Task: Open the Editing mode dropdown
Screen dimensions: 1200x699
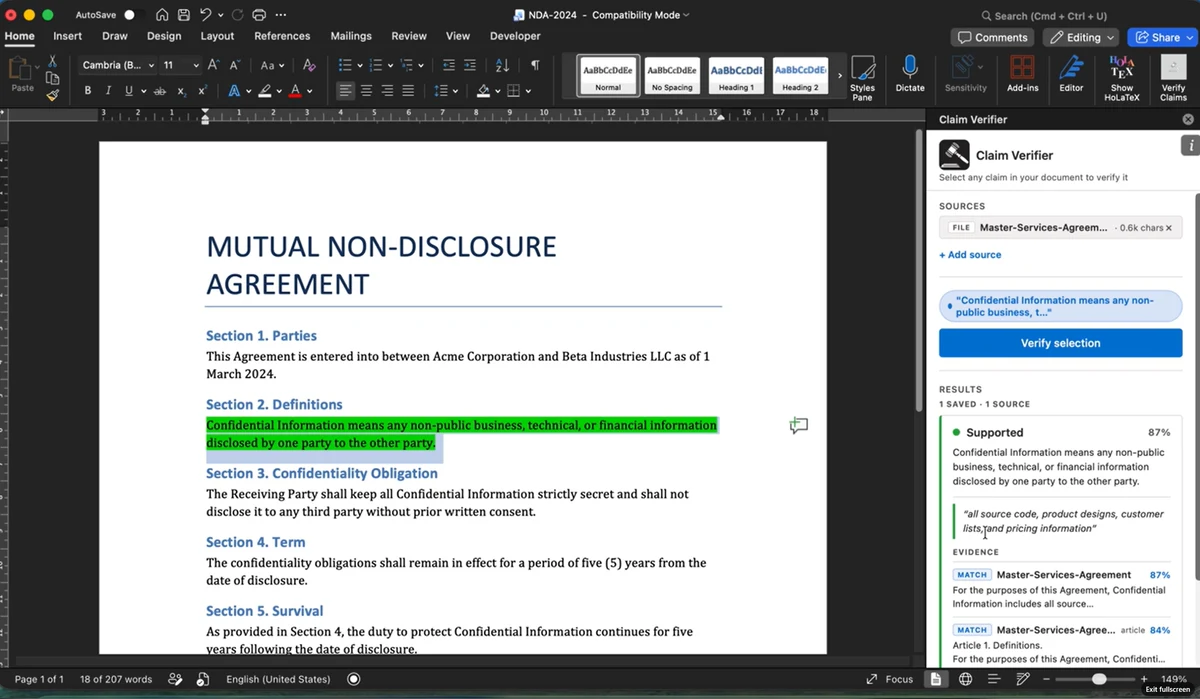Action: [x=1083, y=37]
